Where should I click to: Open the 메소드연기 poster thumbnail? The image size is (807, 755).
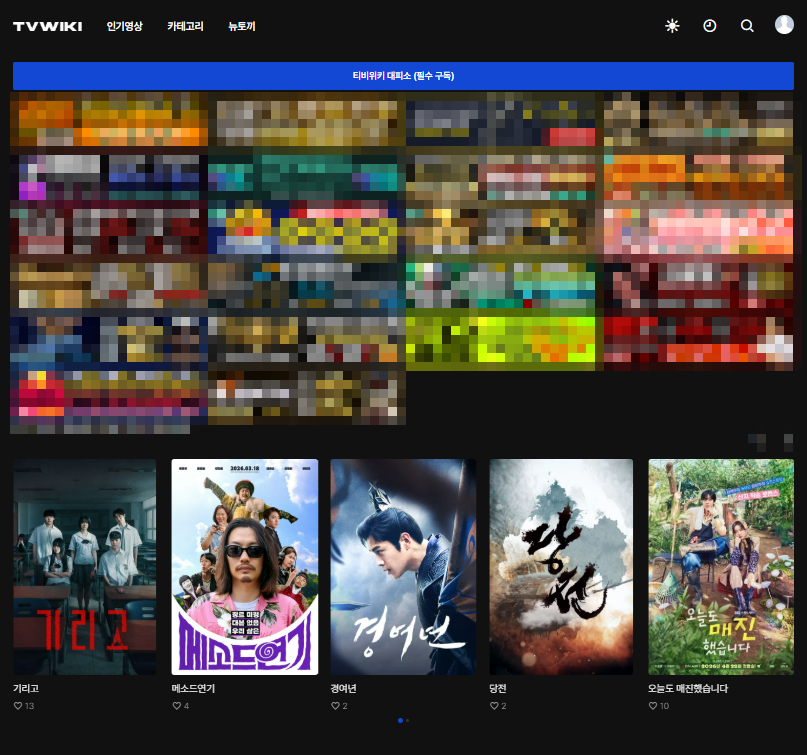[x=244, y=566]
